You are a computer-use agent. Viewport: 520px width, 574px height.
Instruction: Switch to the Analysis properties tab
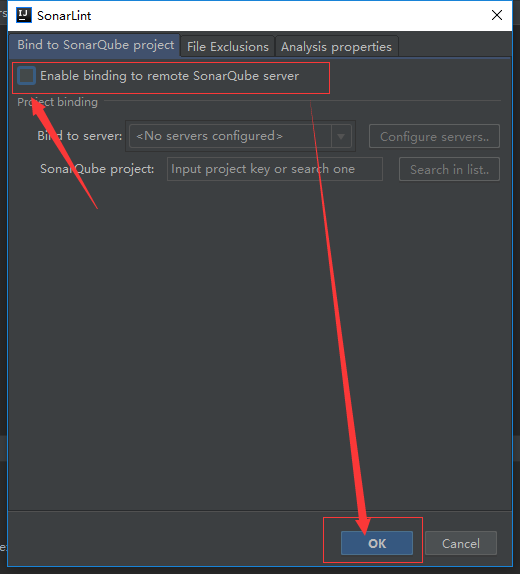coord(336,46)
